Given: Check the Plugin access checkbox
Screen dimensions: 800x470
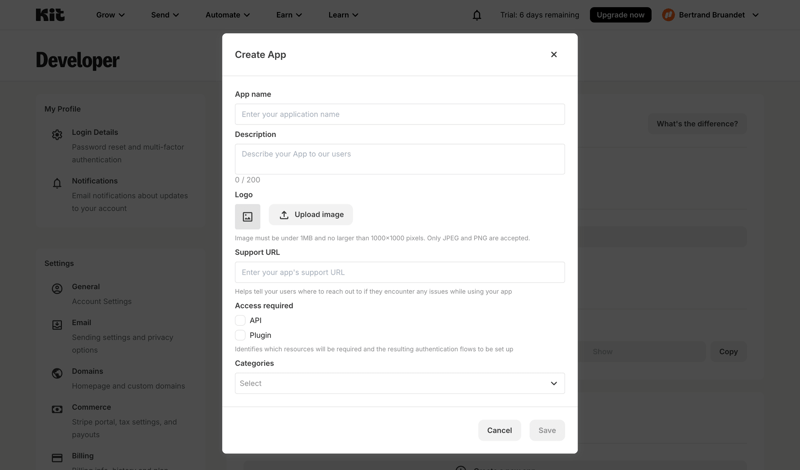Looking at the screenshot, I should 240,335.
